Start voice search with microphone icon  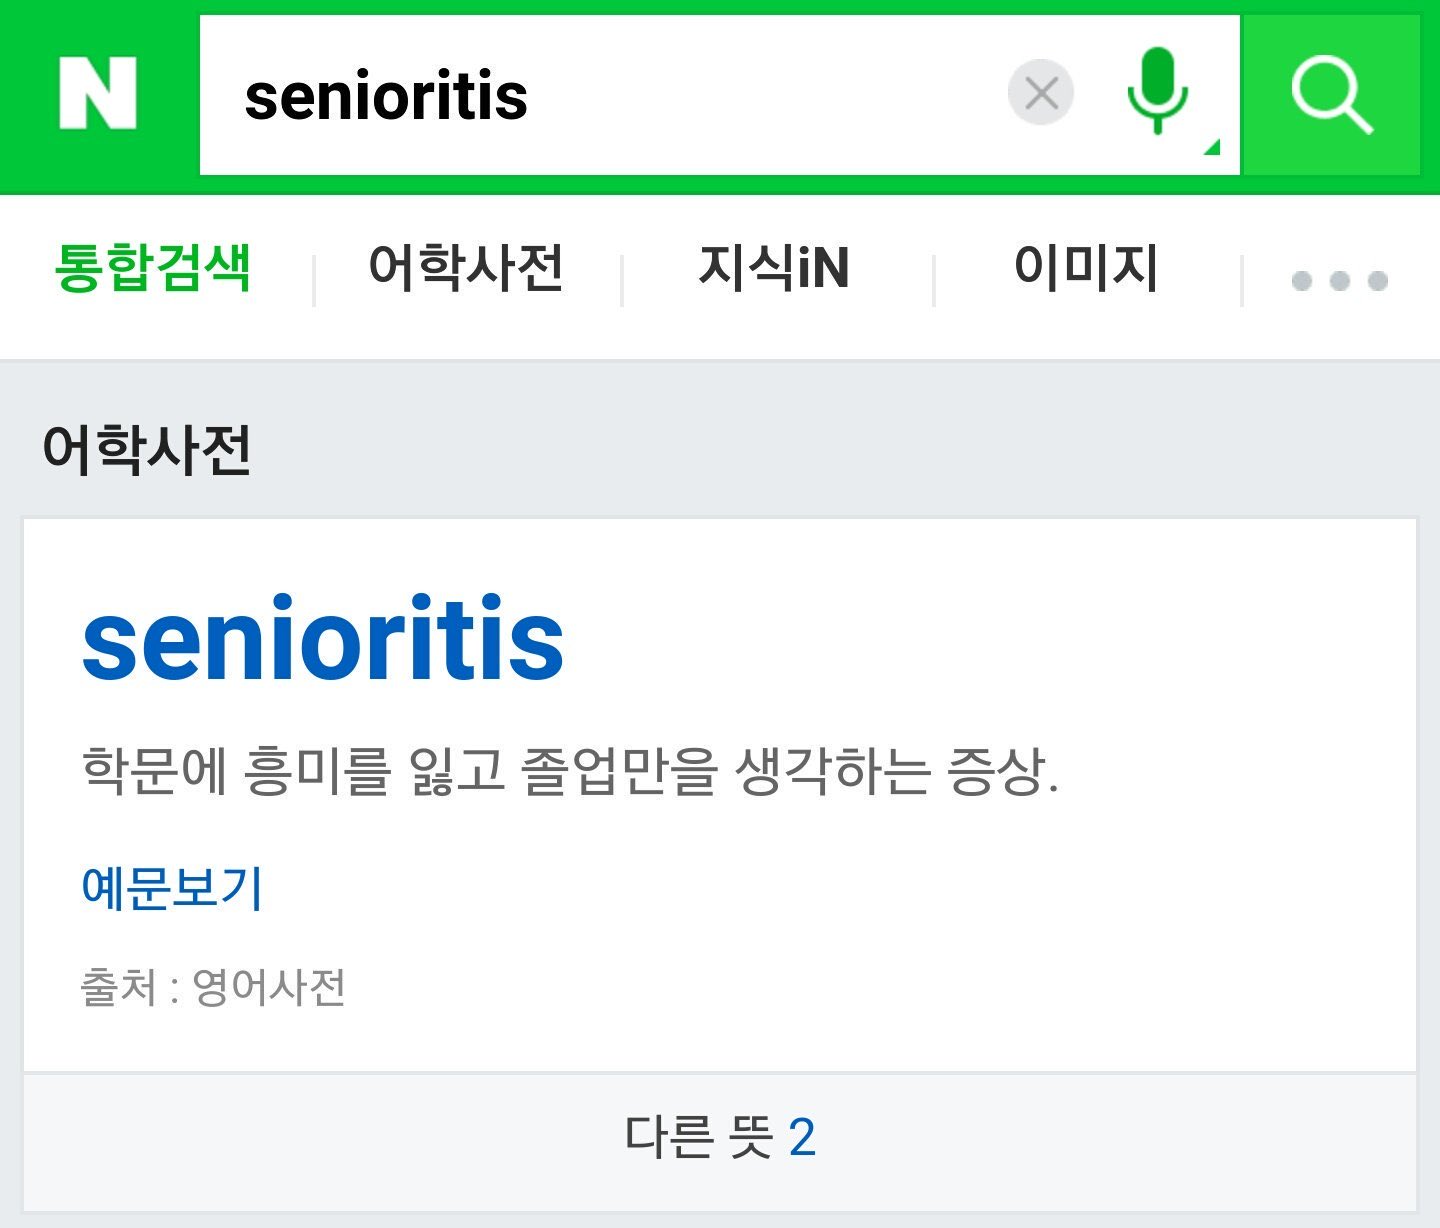point(1157,90)
